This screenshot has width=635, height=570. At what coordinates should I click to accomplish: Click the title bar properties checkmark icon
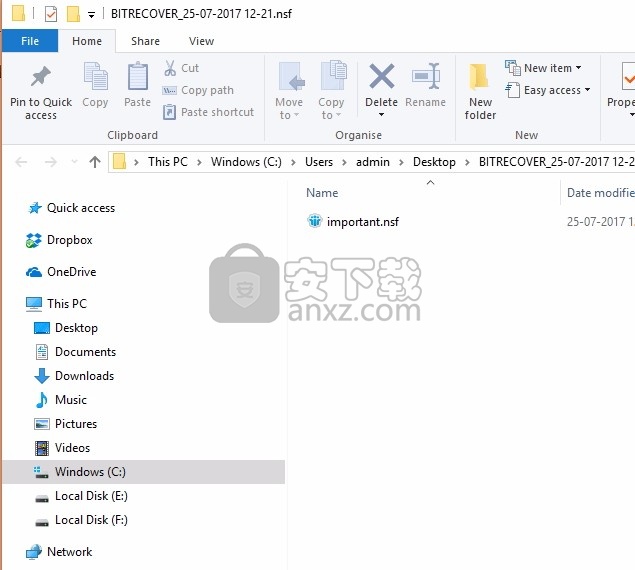(51, 14)
